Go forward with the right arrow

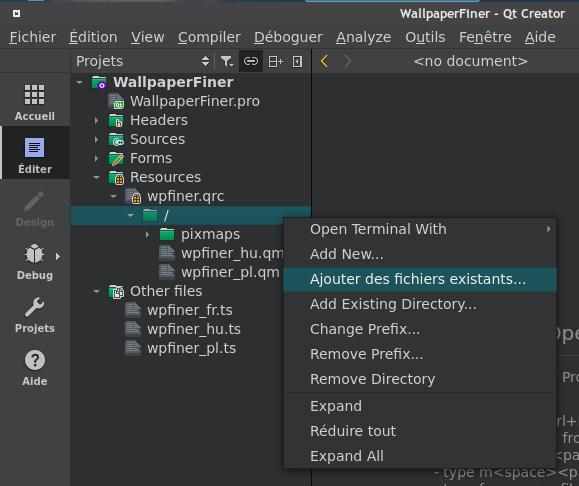click(347, 61)
